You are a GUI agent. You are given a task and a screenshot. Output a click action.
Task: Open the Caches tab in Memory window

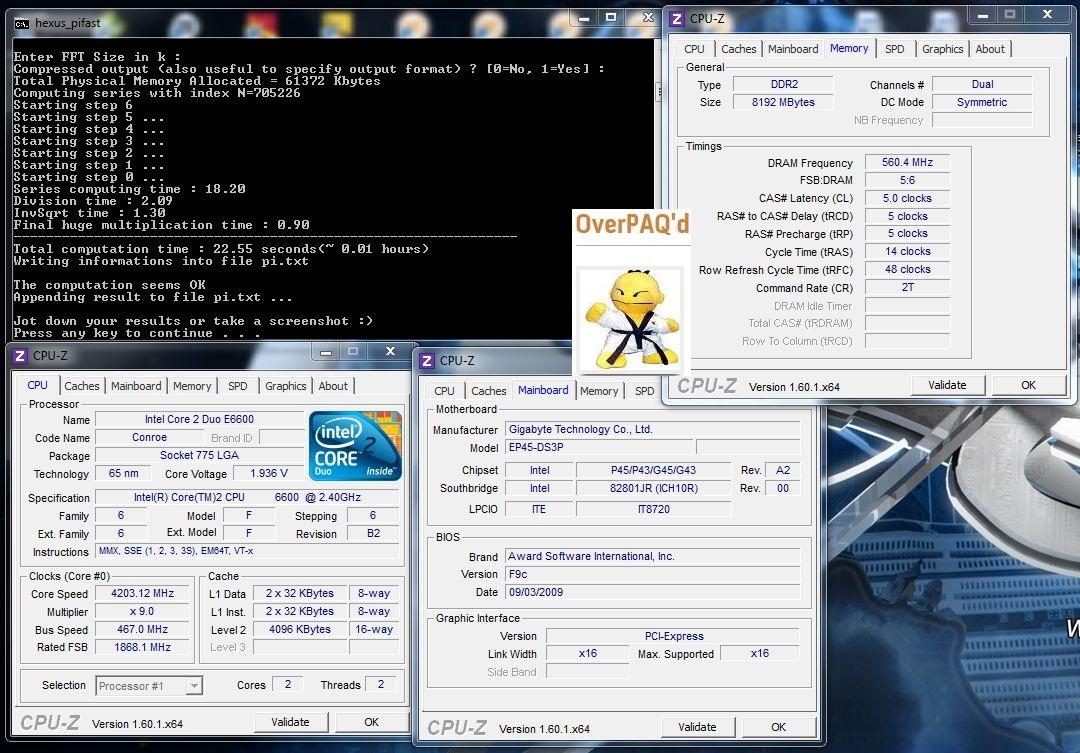pos(738,49)
